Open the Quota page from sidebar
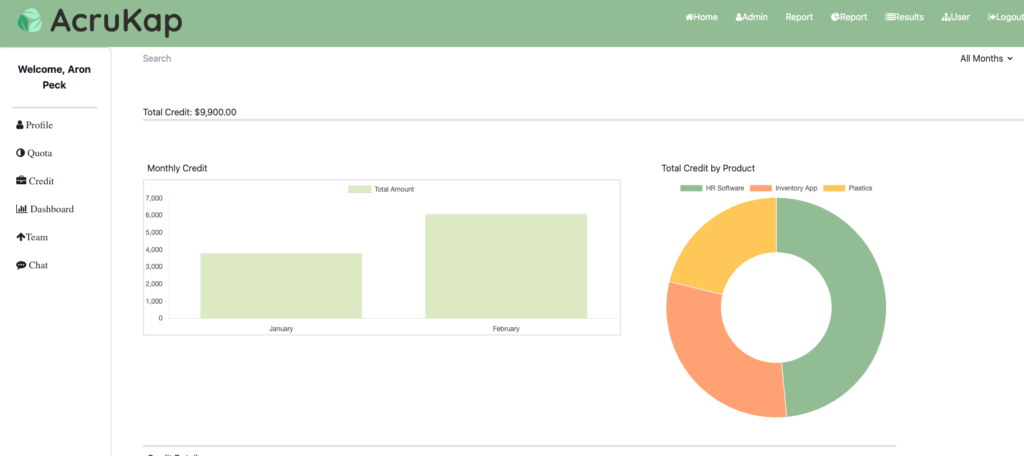 click(x=39, y=153)
